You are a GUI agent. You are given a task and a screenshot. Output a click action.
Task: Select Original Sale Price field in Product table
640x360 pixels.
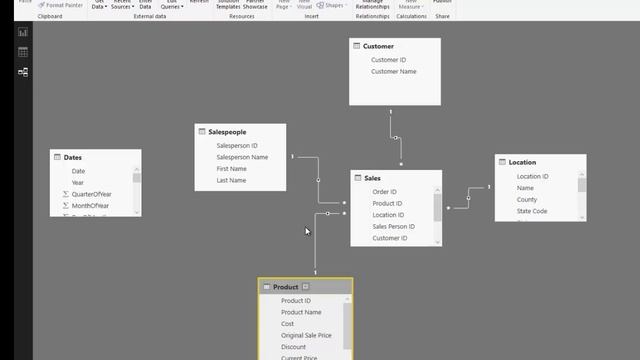click(x=306, y=335)
